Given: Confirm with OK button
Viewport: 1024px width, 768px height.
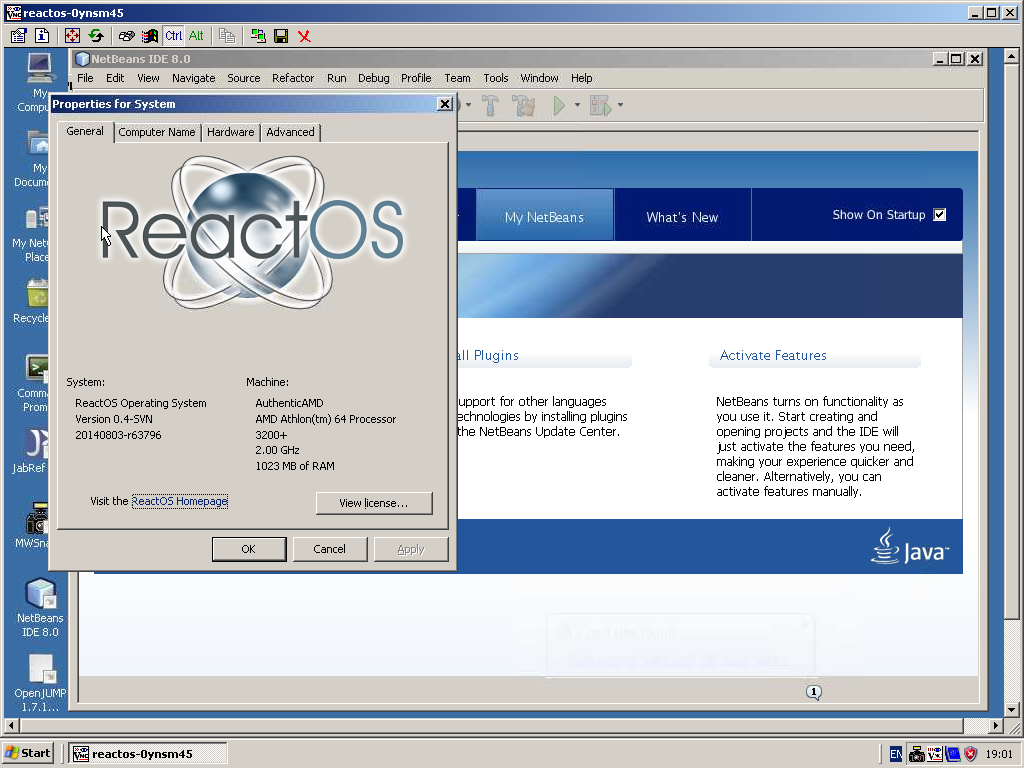Looking at the screenshot, I should pyautogui.click(x=249, y=549).
